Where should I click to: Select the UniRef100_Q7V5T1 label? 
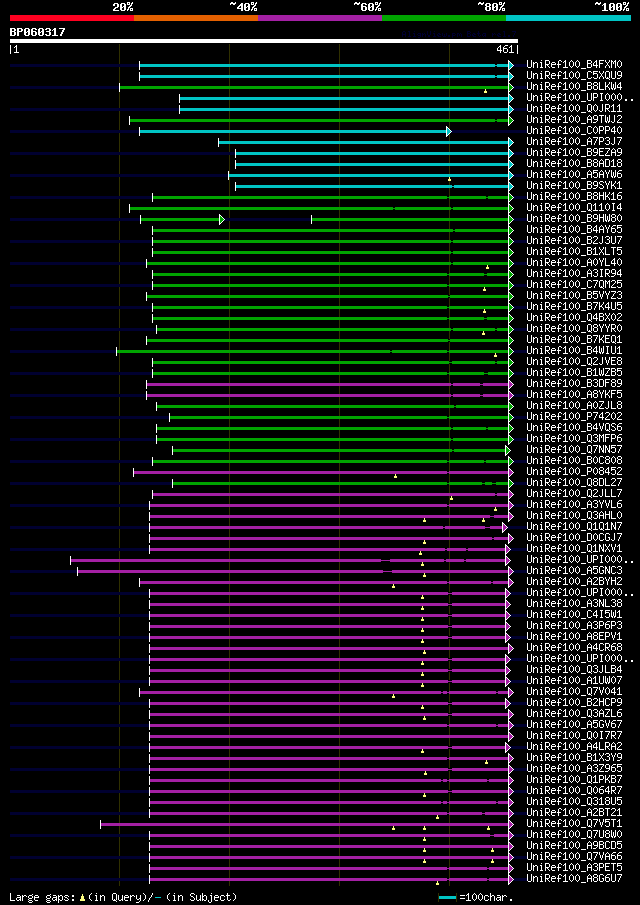[574, 824]
